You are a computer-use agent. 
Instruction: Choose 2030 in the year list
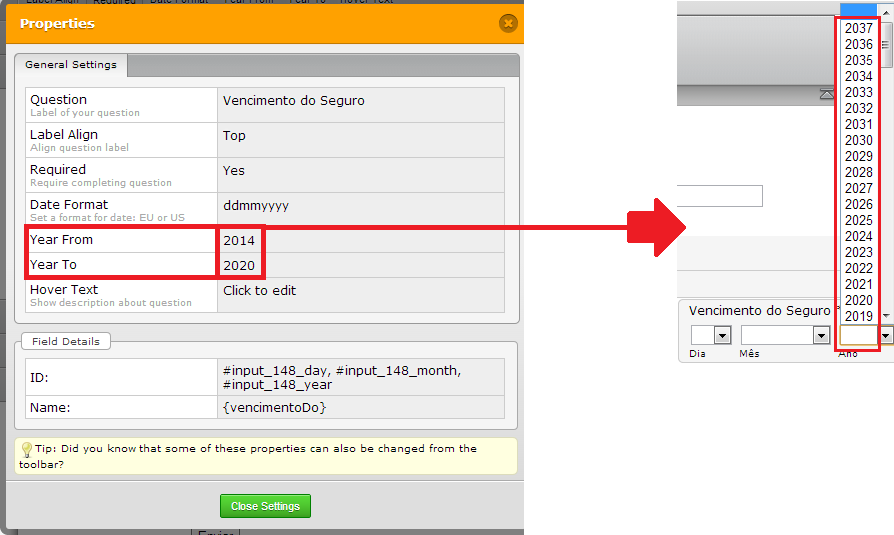pos(858,141)
